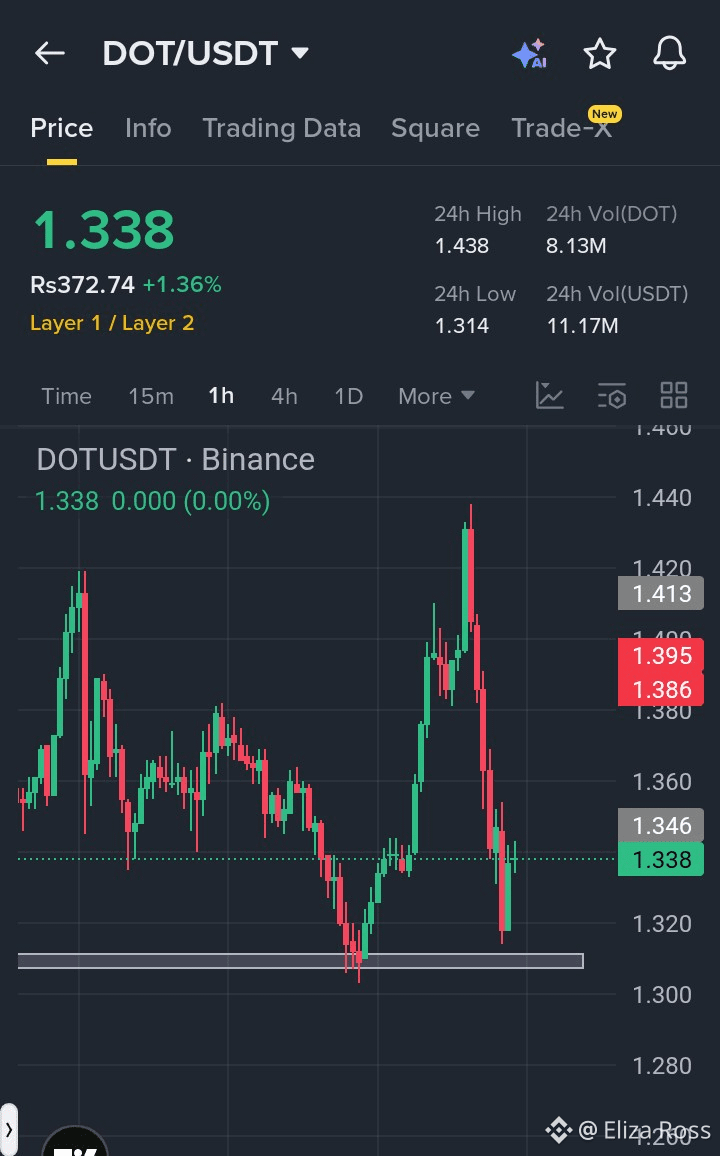720x1156 pixels.
Task: Tap the 1.320 price axis label
Action: click(662, 924)
